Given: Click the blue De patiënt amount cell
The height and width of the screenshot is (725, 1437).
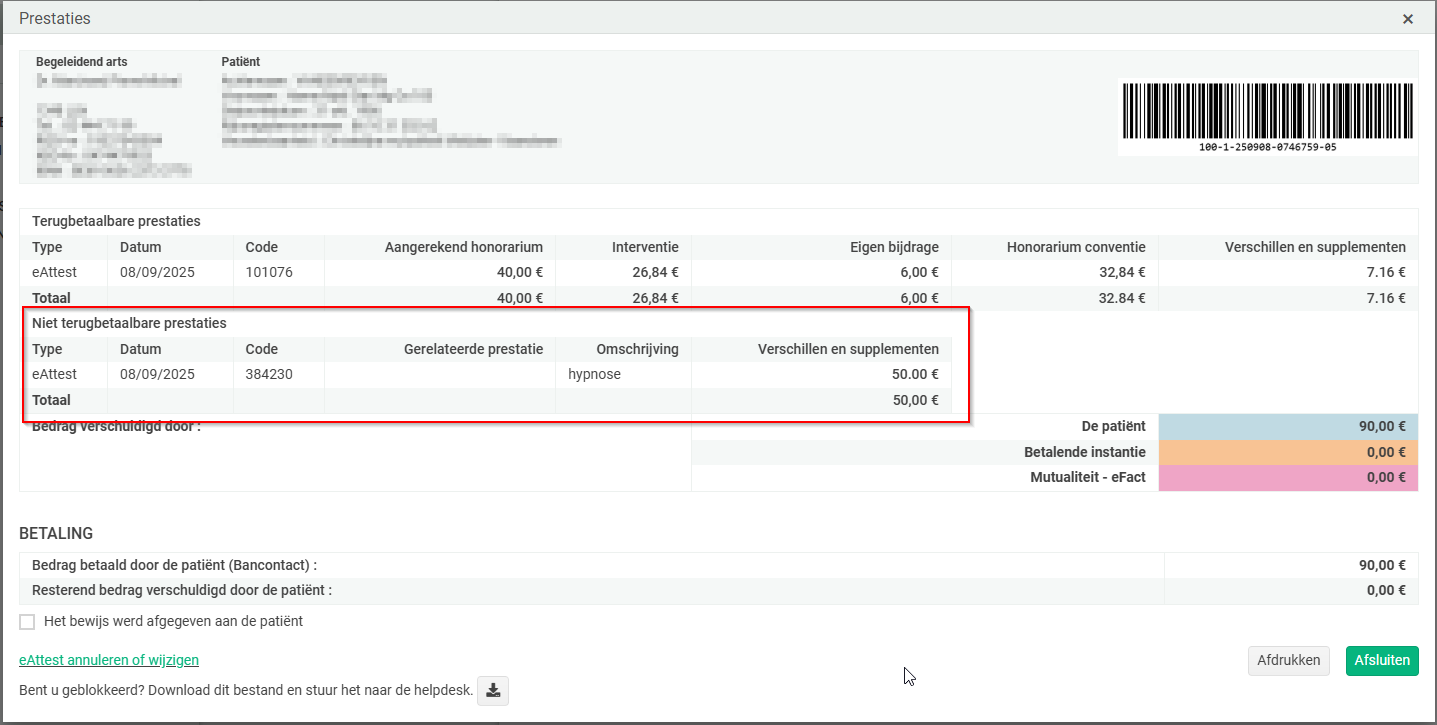Looking at the screenshot, I should pyautogui.click(x=1288, y=426).
